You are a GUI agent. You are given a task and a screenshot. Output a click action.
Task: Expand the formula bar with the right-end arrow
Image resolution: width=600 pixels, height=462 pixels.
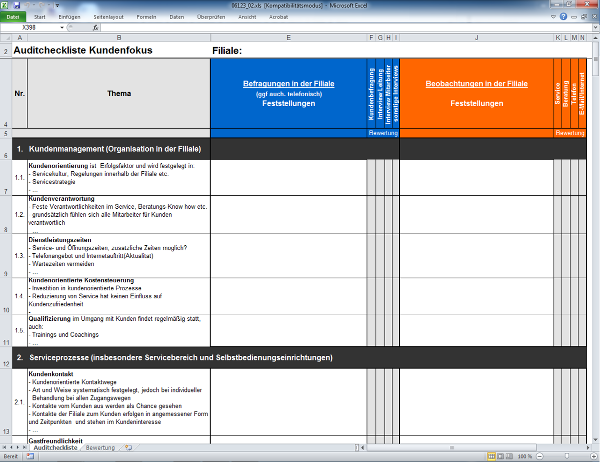(x=596, y=28)
